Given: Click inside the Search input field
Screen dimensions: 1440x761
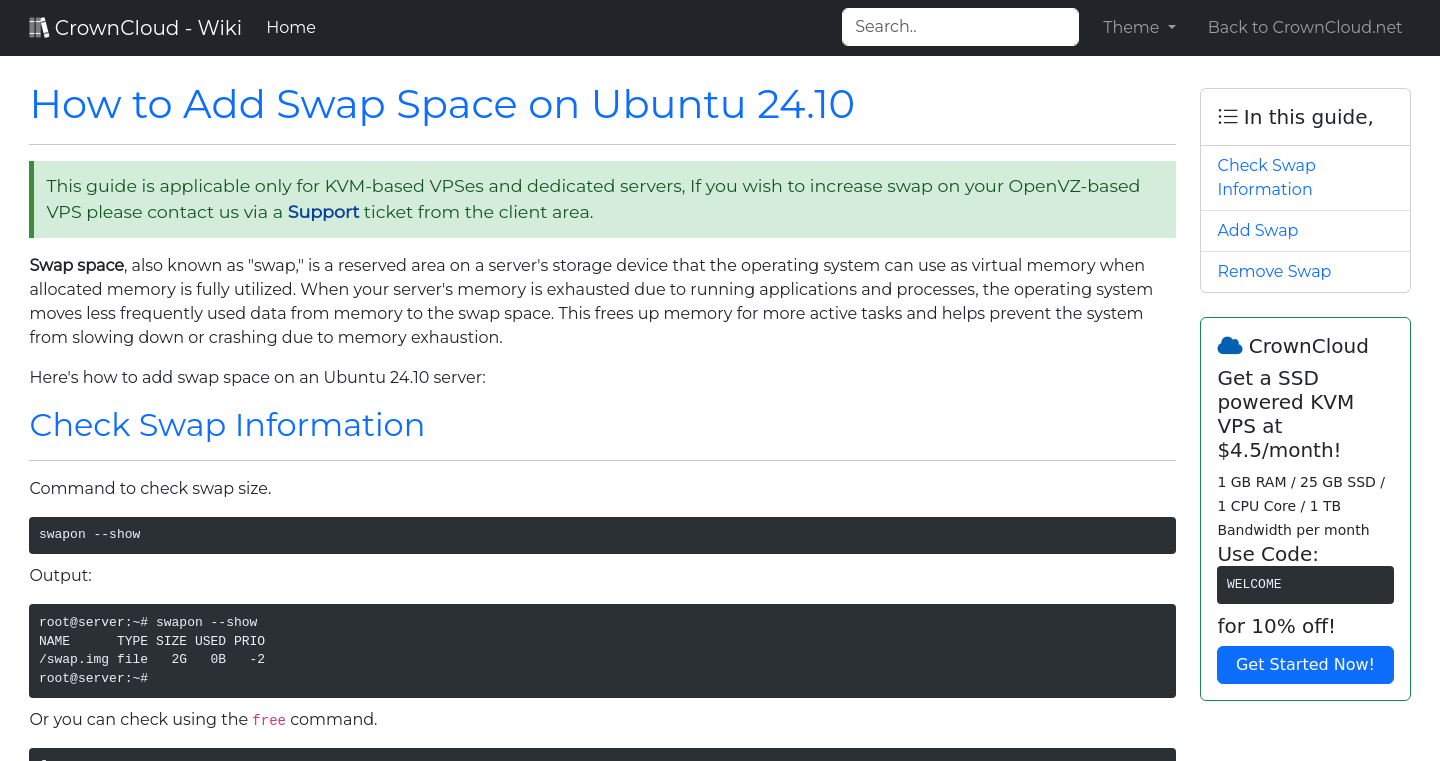Looking at the screenshot, I should point(959,27).
